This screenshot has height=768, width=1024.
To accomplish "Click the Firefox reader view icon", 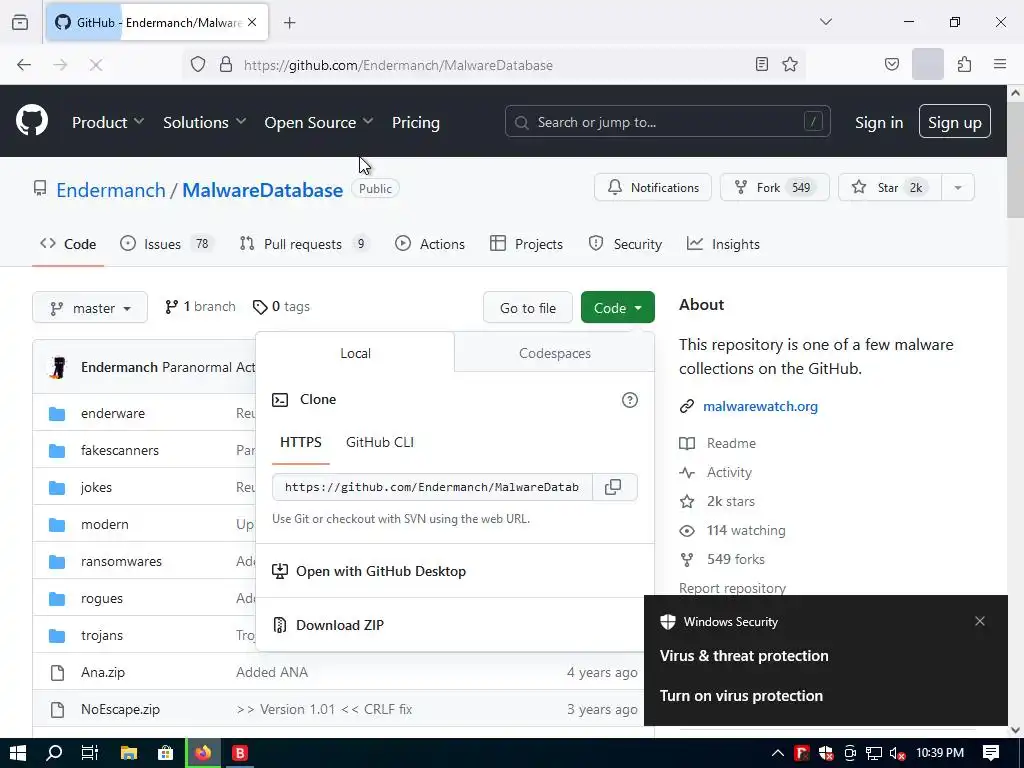I will click(x=761, y=65).
